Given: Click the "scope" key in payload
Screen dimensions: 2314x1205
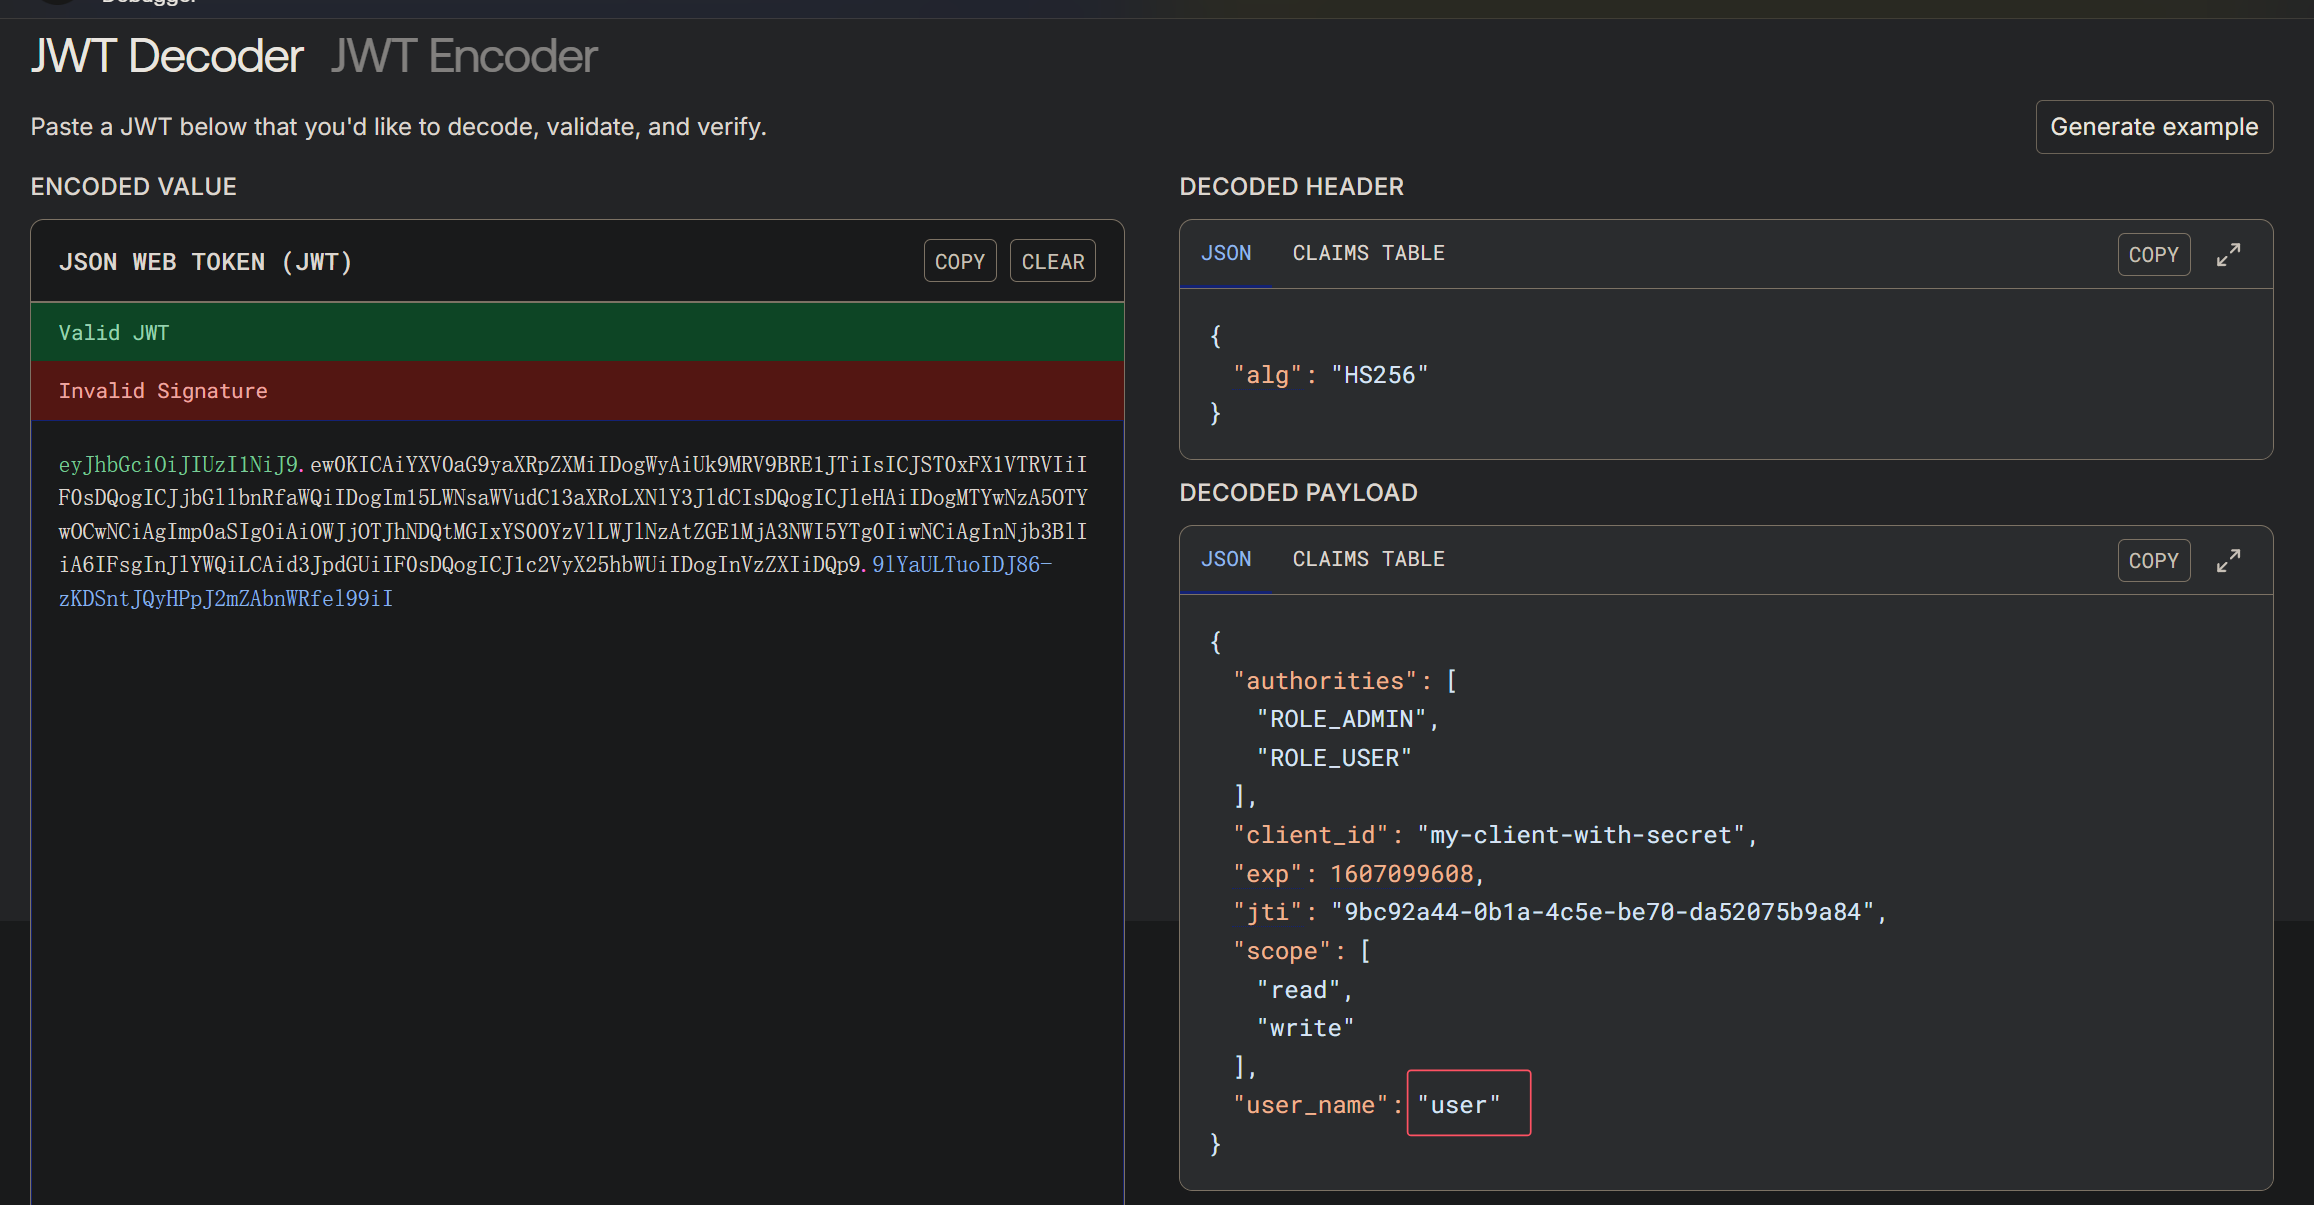Looking at the screenshot, I should 1282,951.
